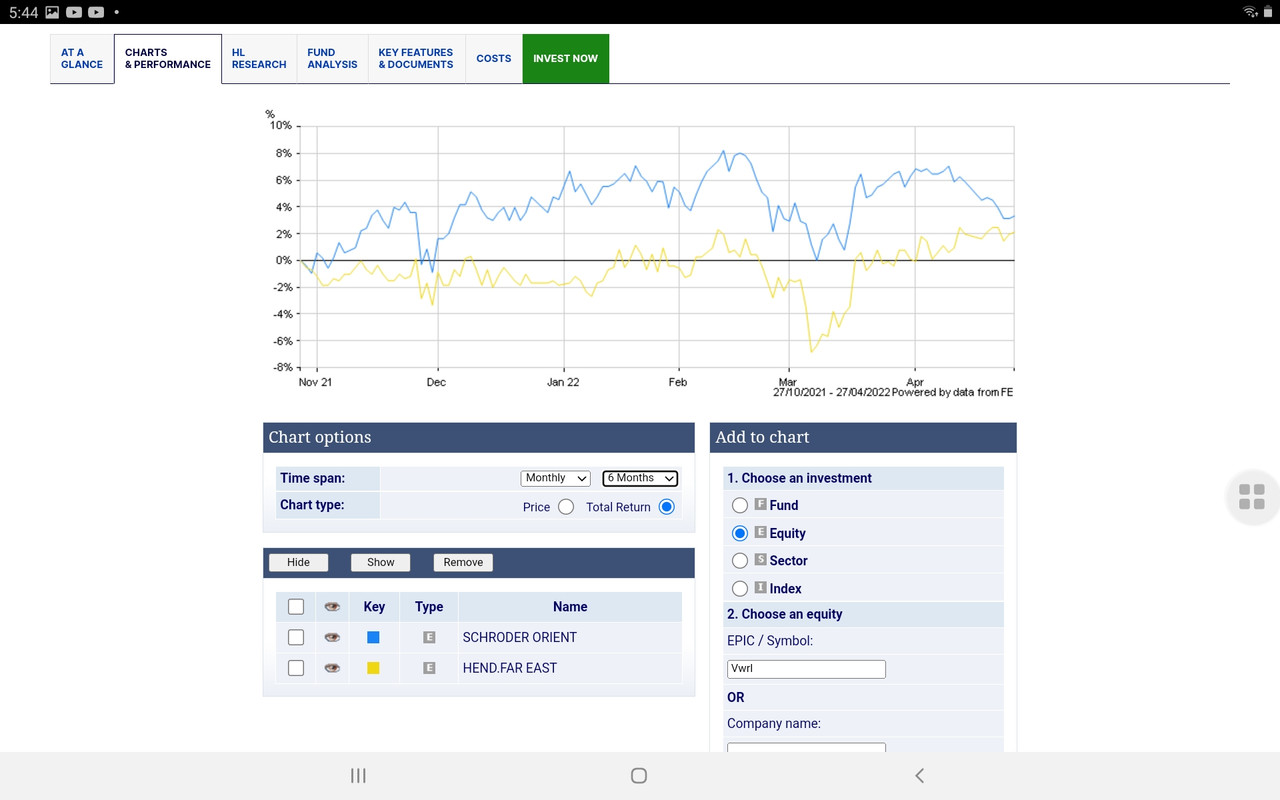The height and width of the screenshot is (800, 1280).
Task: Click the E icon beside Equity
Action: [761, 533]
